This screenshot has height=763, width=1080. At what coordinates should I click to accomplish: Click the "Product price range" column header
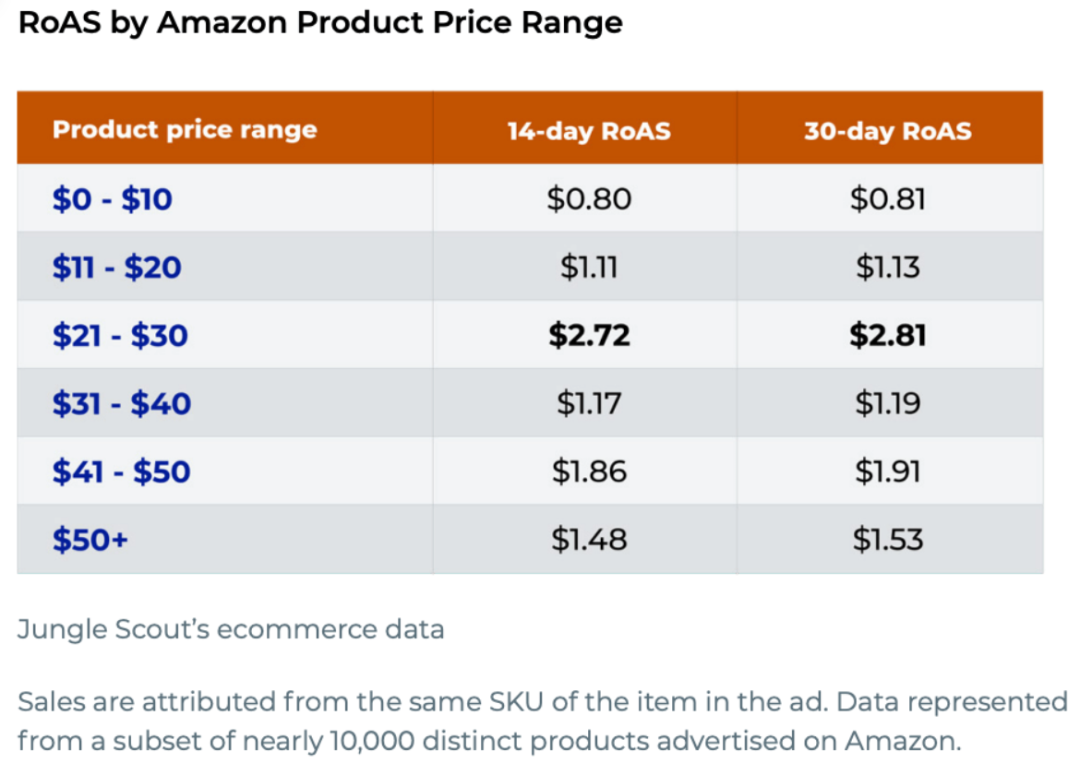pos(184,130)
